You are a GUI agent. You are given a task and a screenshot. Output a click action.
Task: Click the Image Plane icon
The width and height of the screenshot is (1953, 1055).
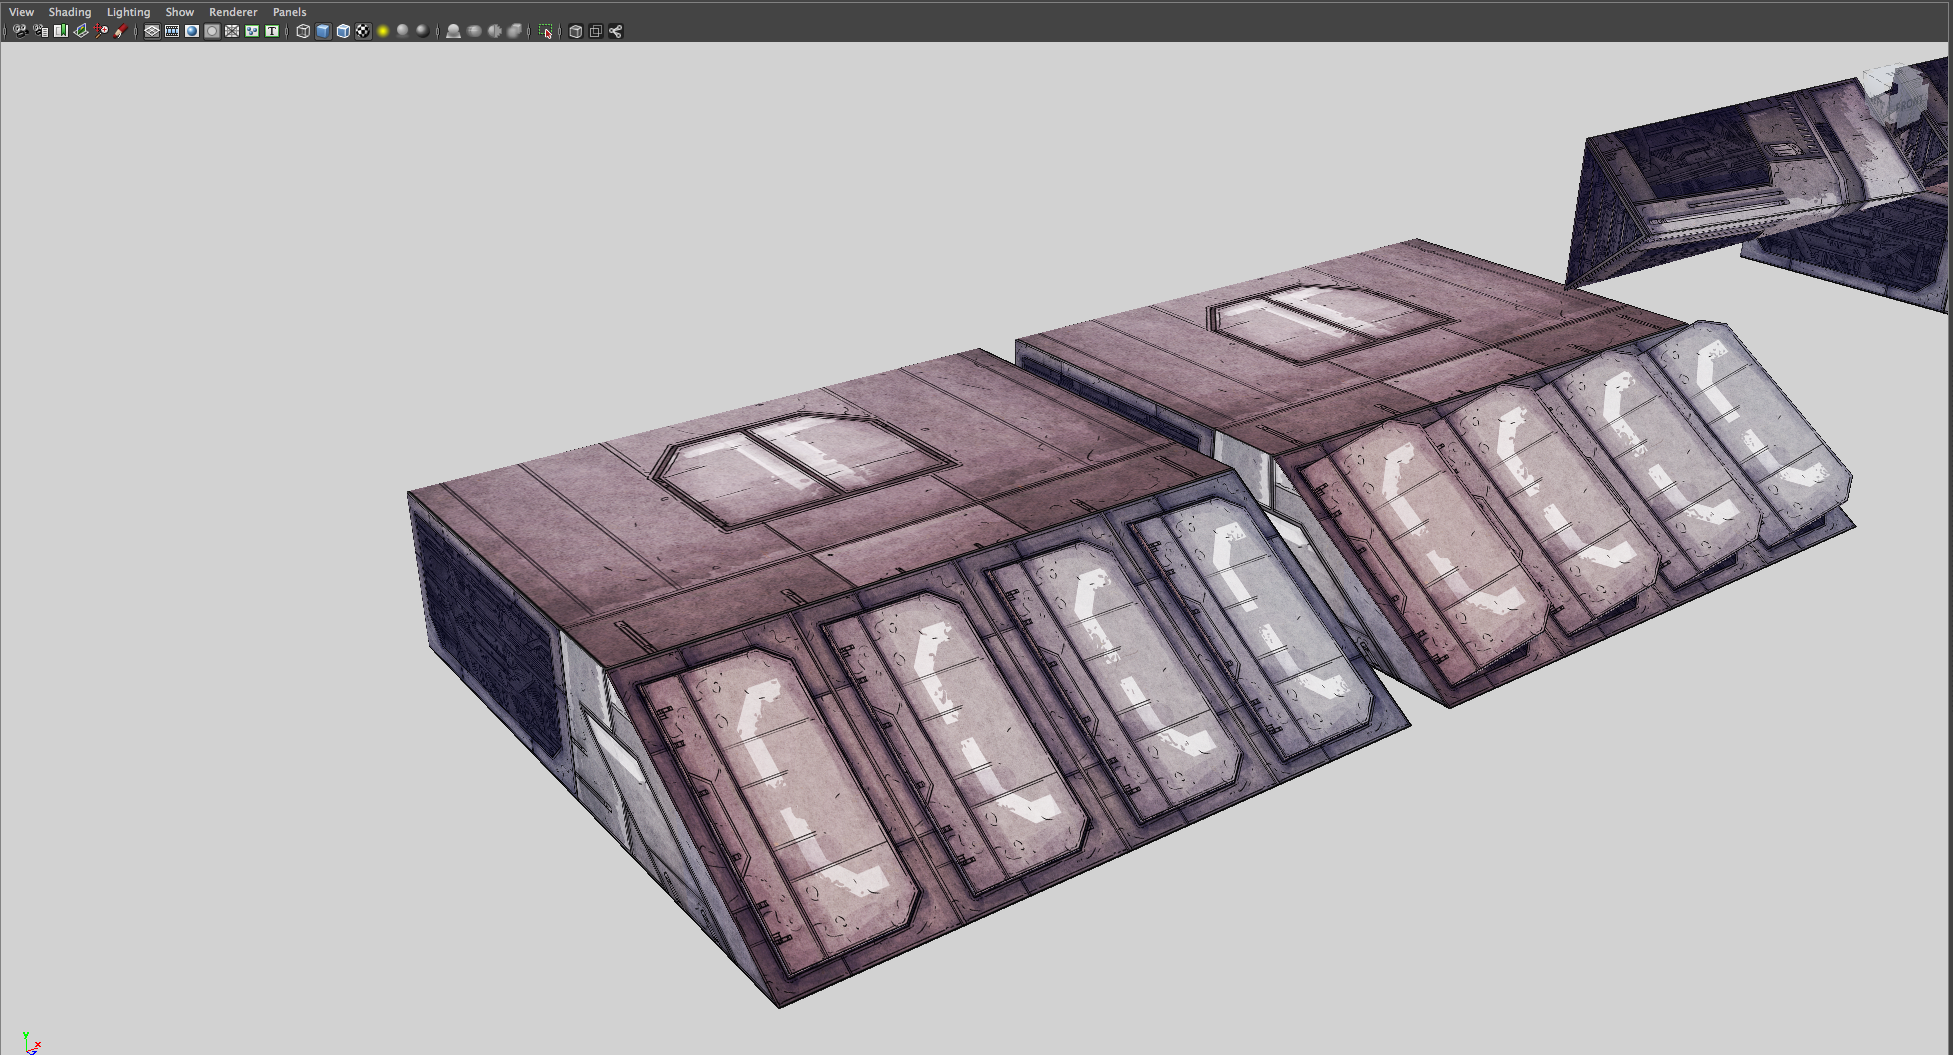(81, 31)
